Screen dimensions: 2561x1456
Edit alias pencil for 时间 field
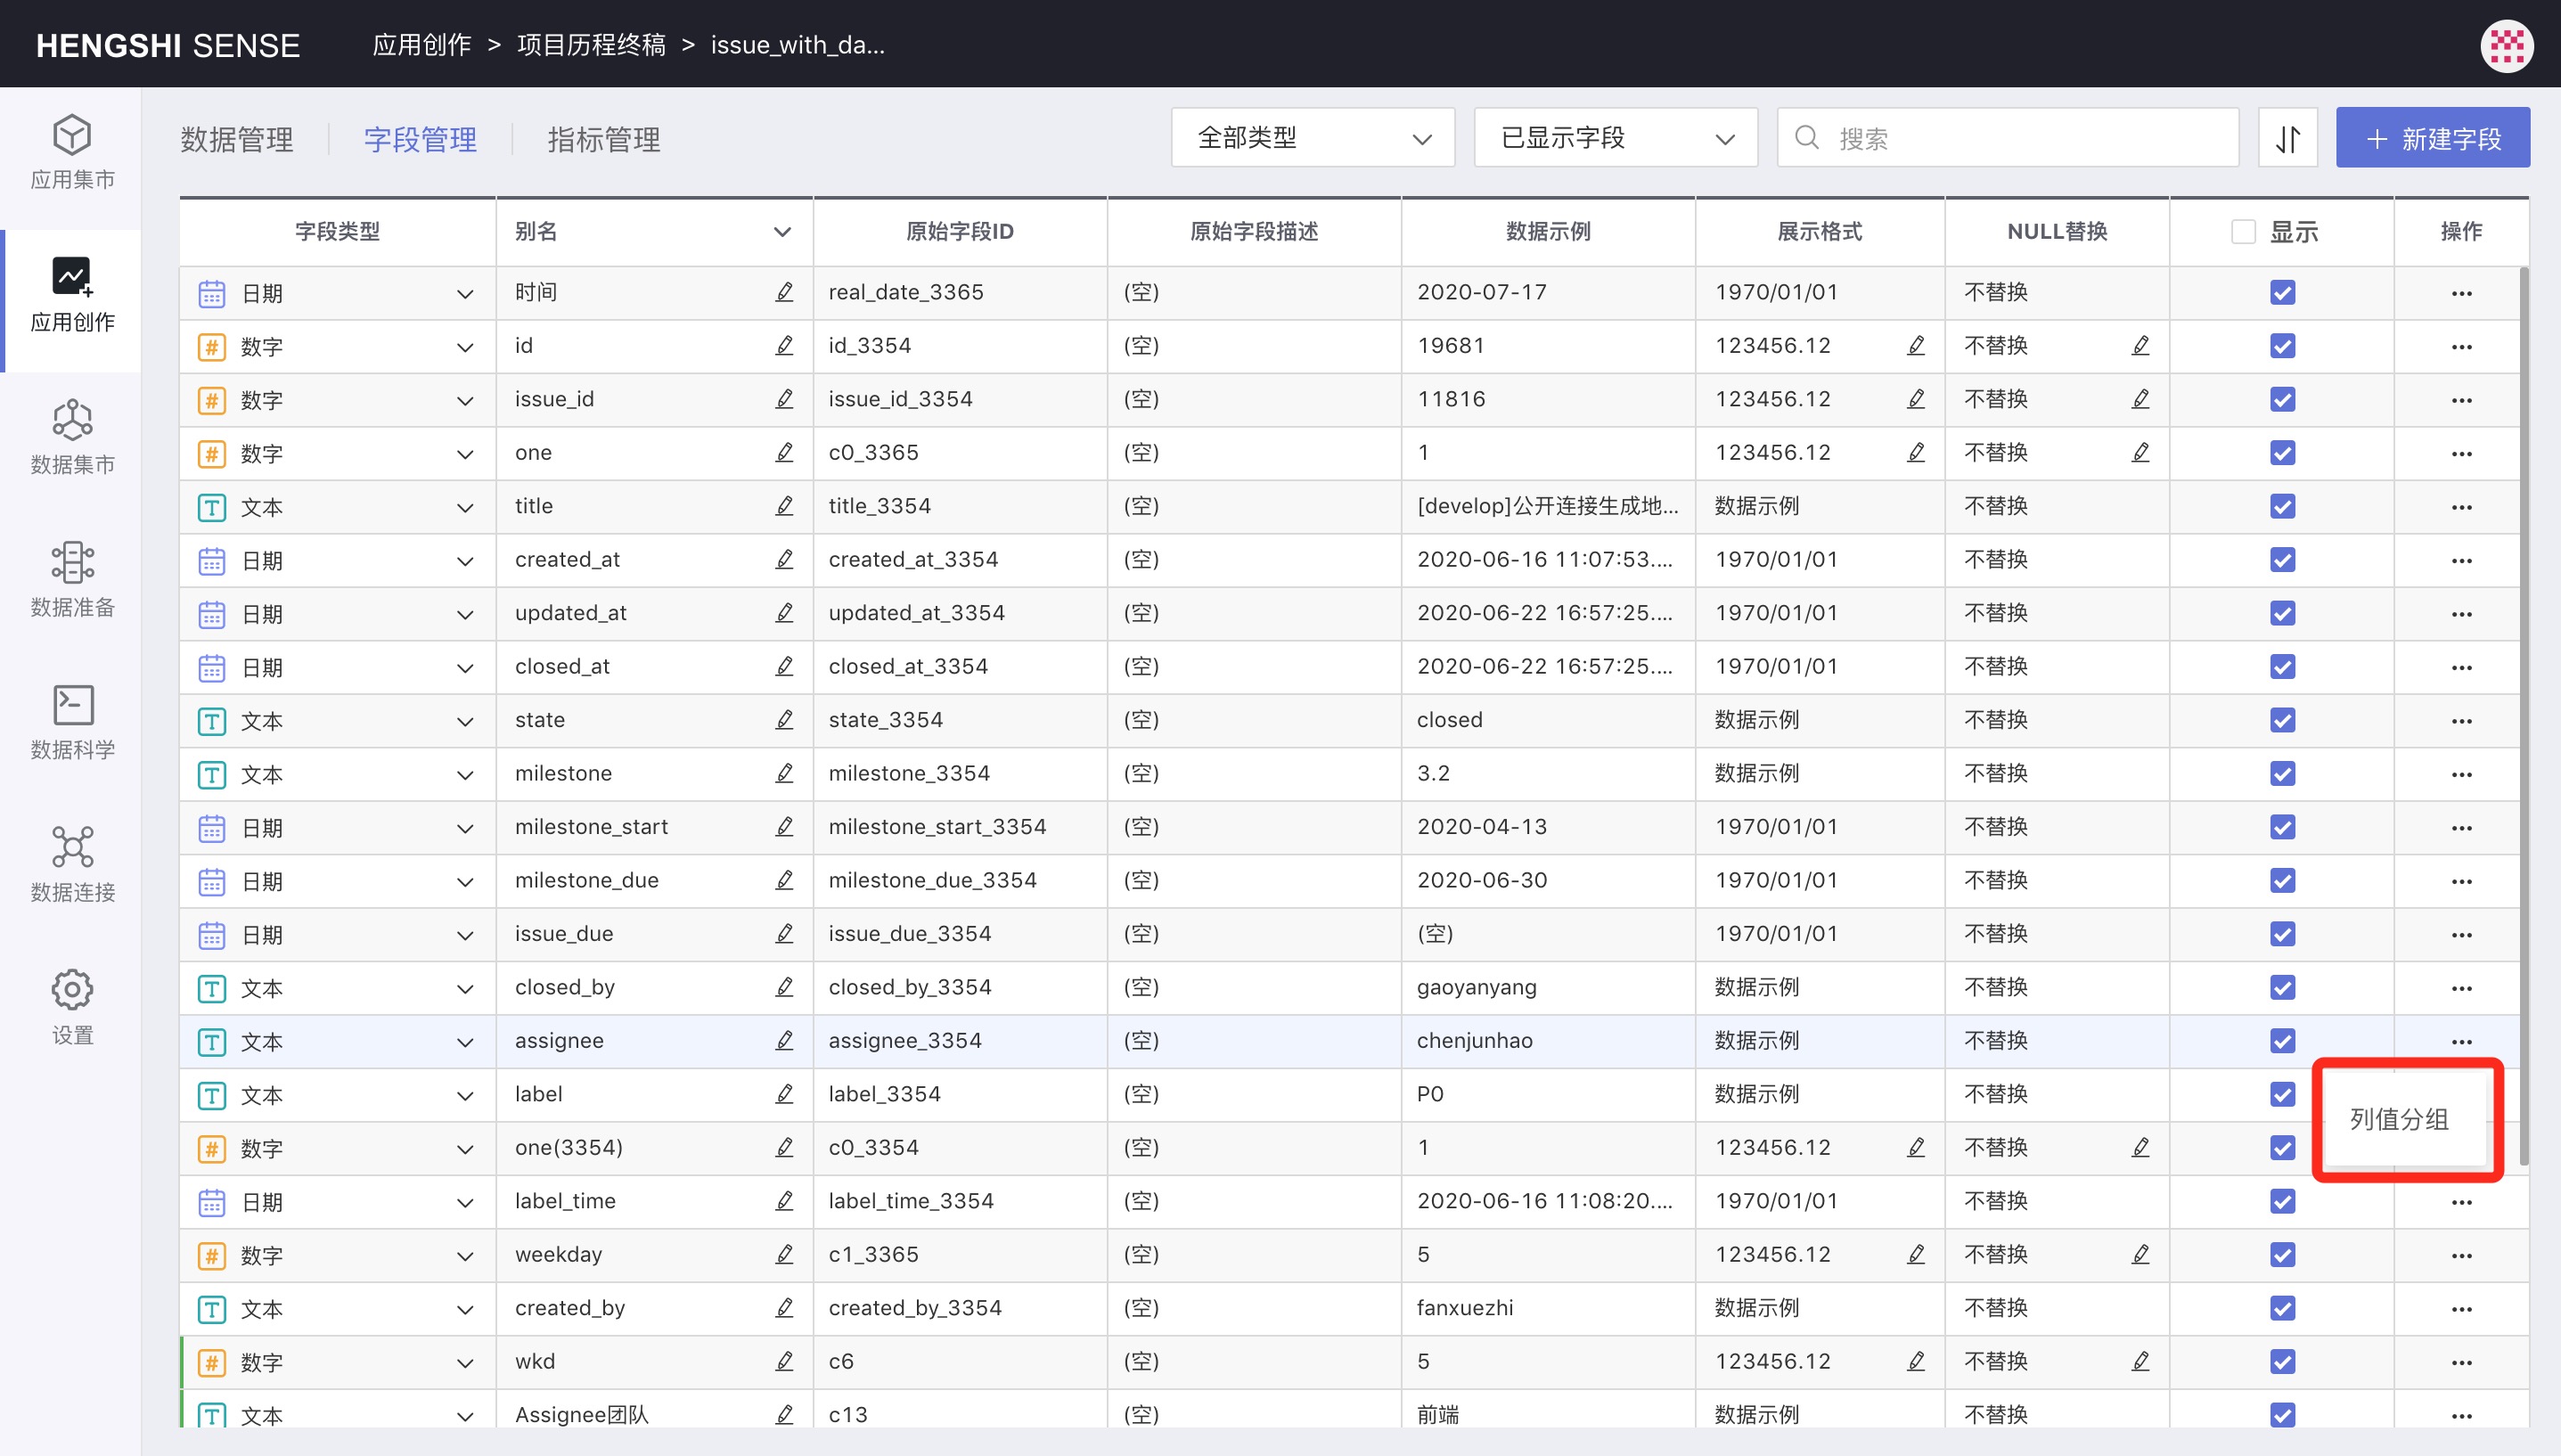click(784, 292)
